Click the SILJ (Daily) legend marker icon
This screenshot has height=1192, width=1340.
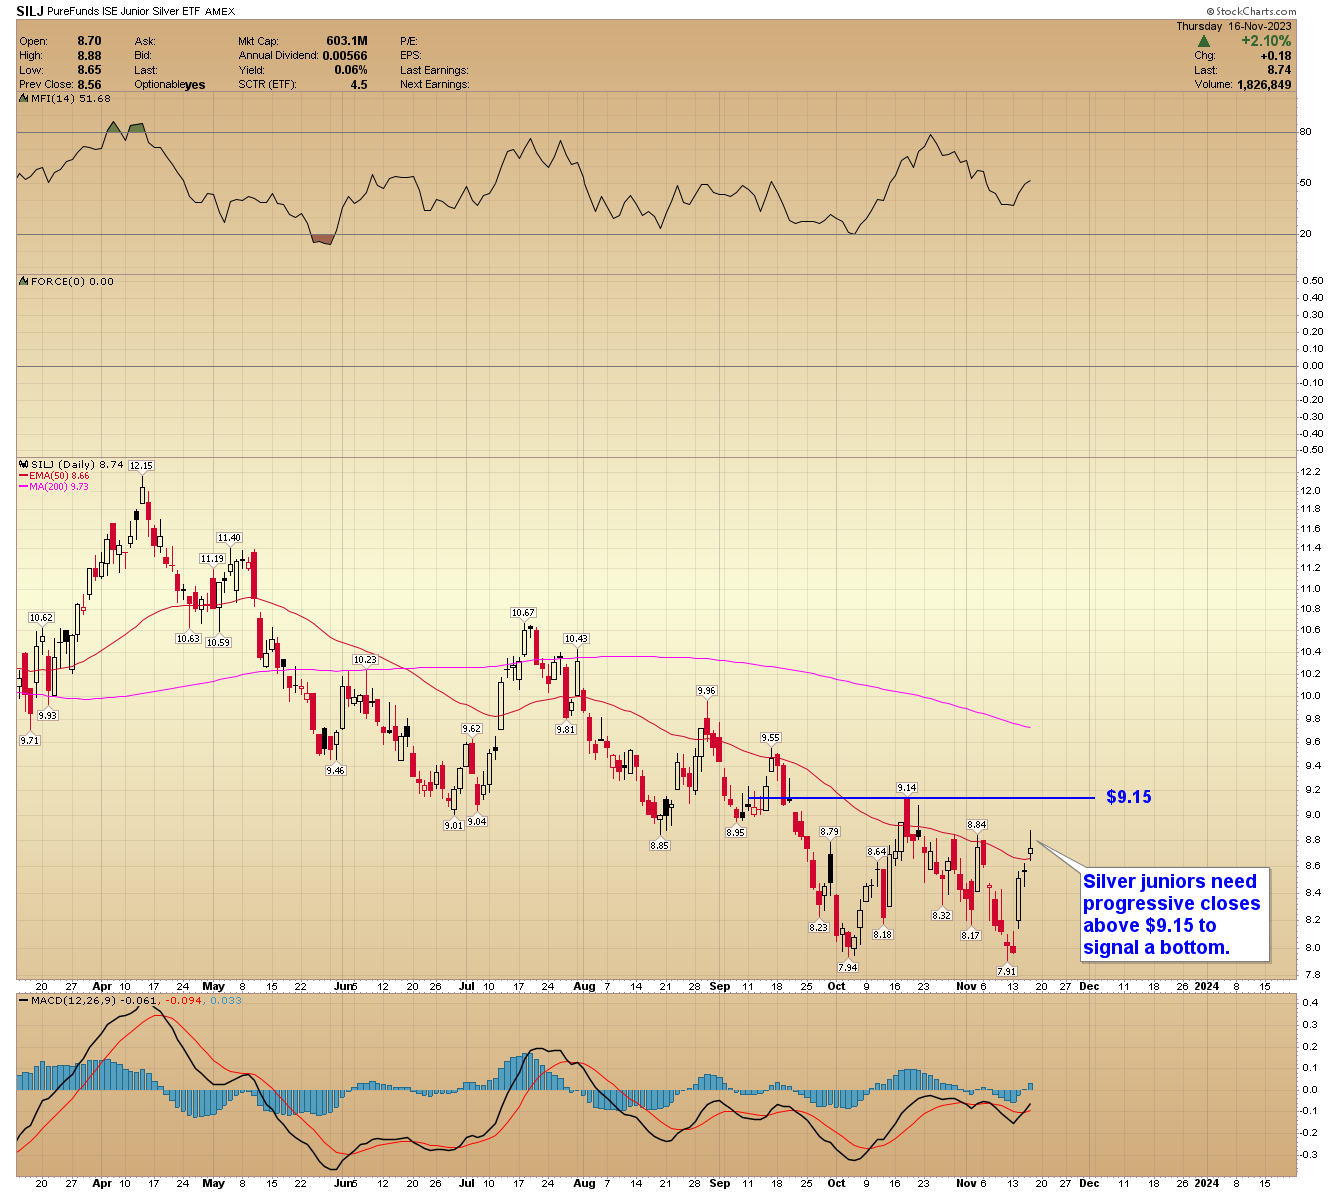pos(24,465)
